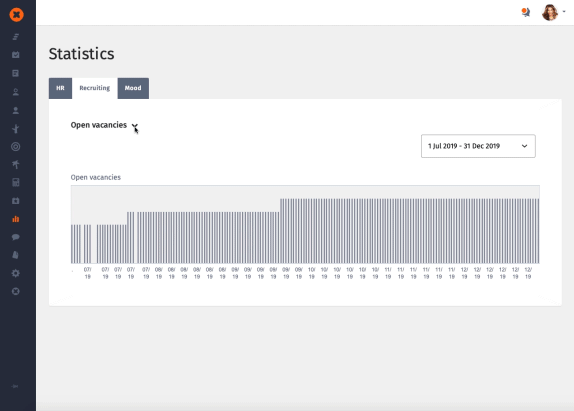Click the user profile photo
This screenshot has height=411, width=574.
tap(550, 12)
